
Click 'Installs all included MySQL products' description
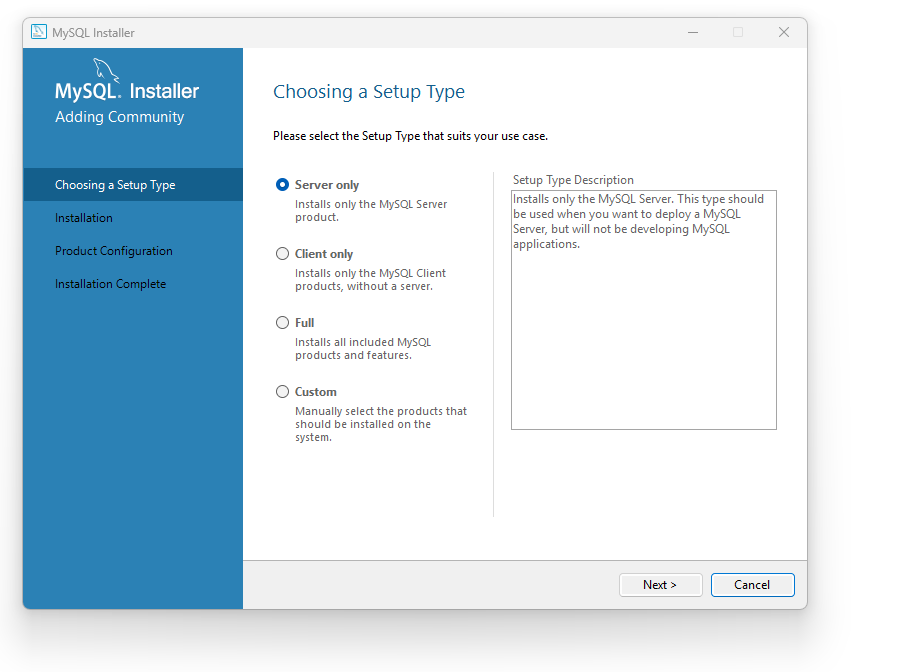click(363, 349)
